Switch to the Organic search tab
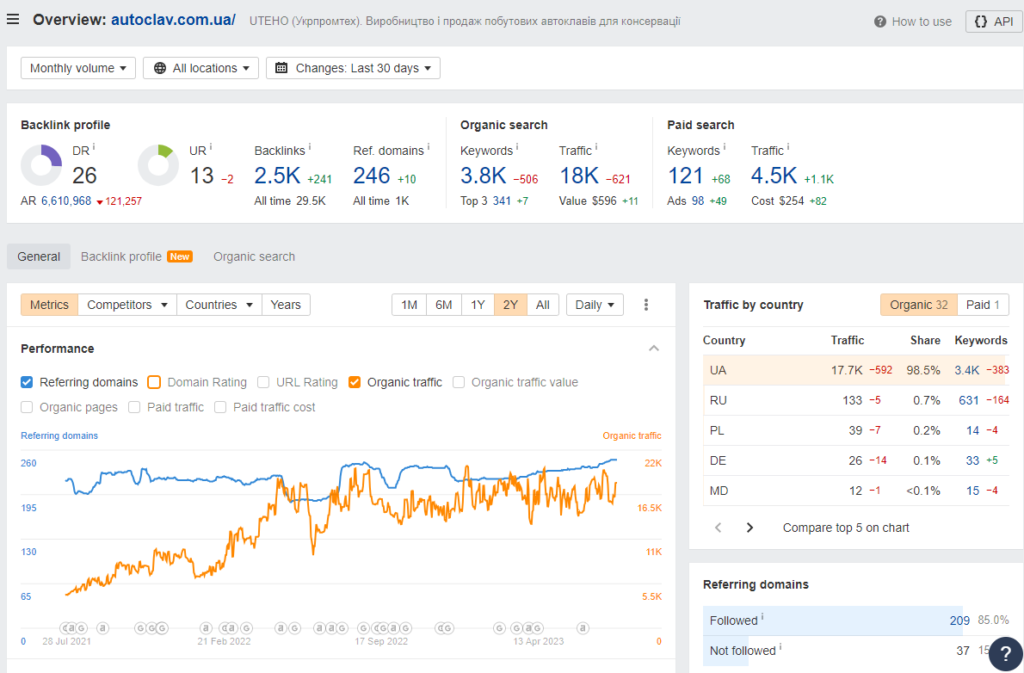The width and height of the screenshot is (1024, 673). click(254, 257)
